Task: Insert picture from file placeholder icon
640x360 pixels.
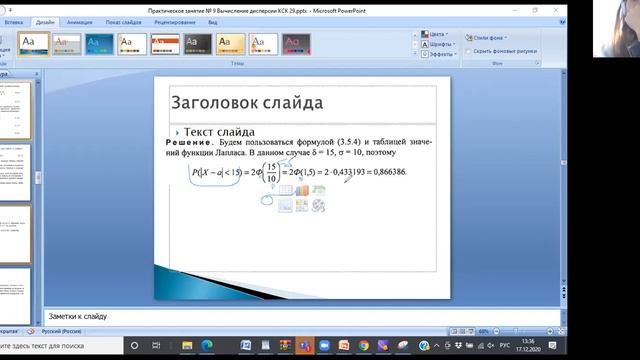Action: point(286,206)
